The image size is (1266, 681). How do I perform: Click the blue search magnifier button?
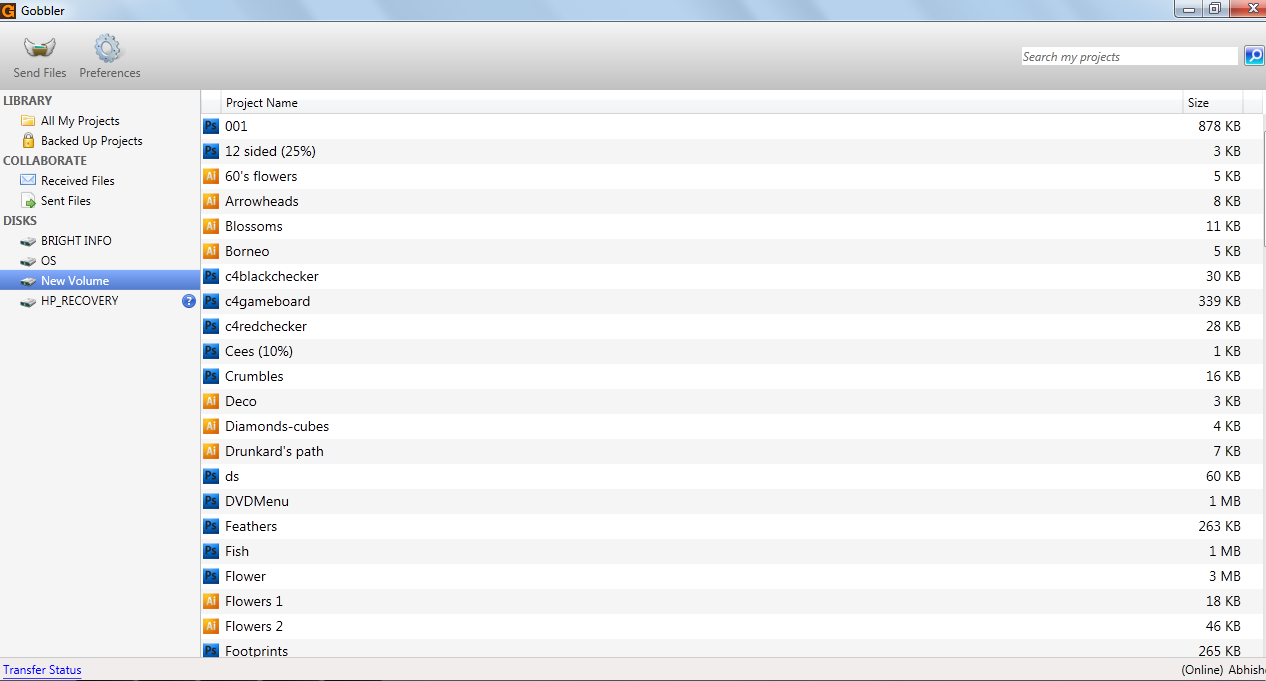pos(1254,56)
